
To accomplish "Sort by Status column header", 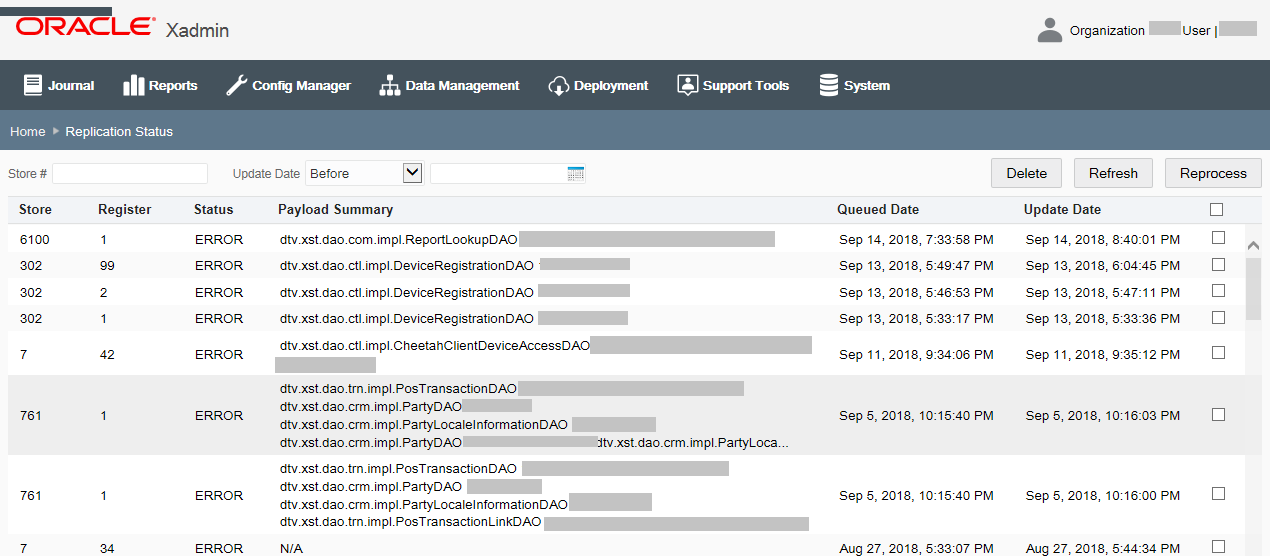I will click(x=213, y=210).
